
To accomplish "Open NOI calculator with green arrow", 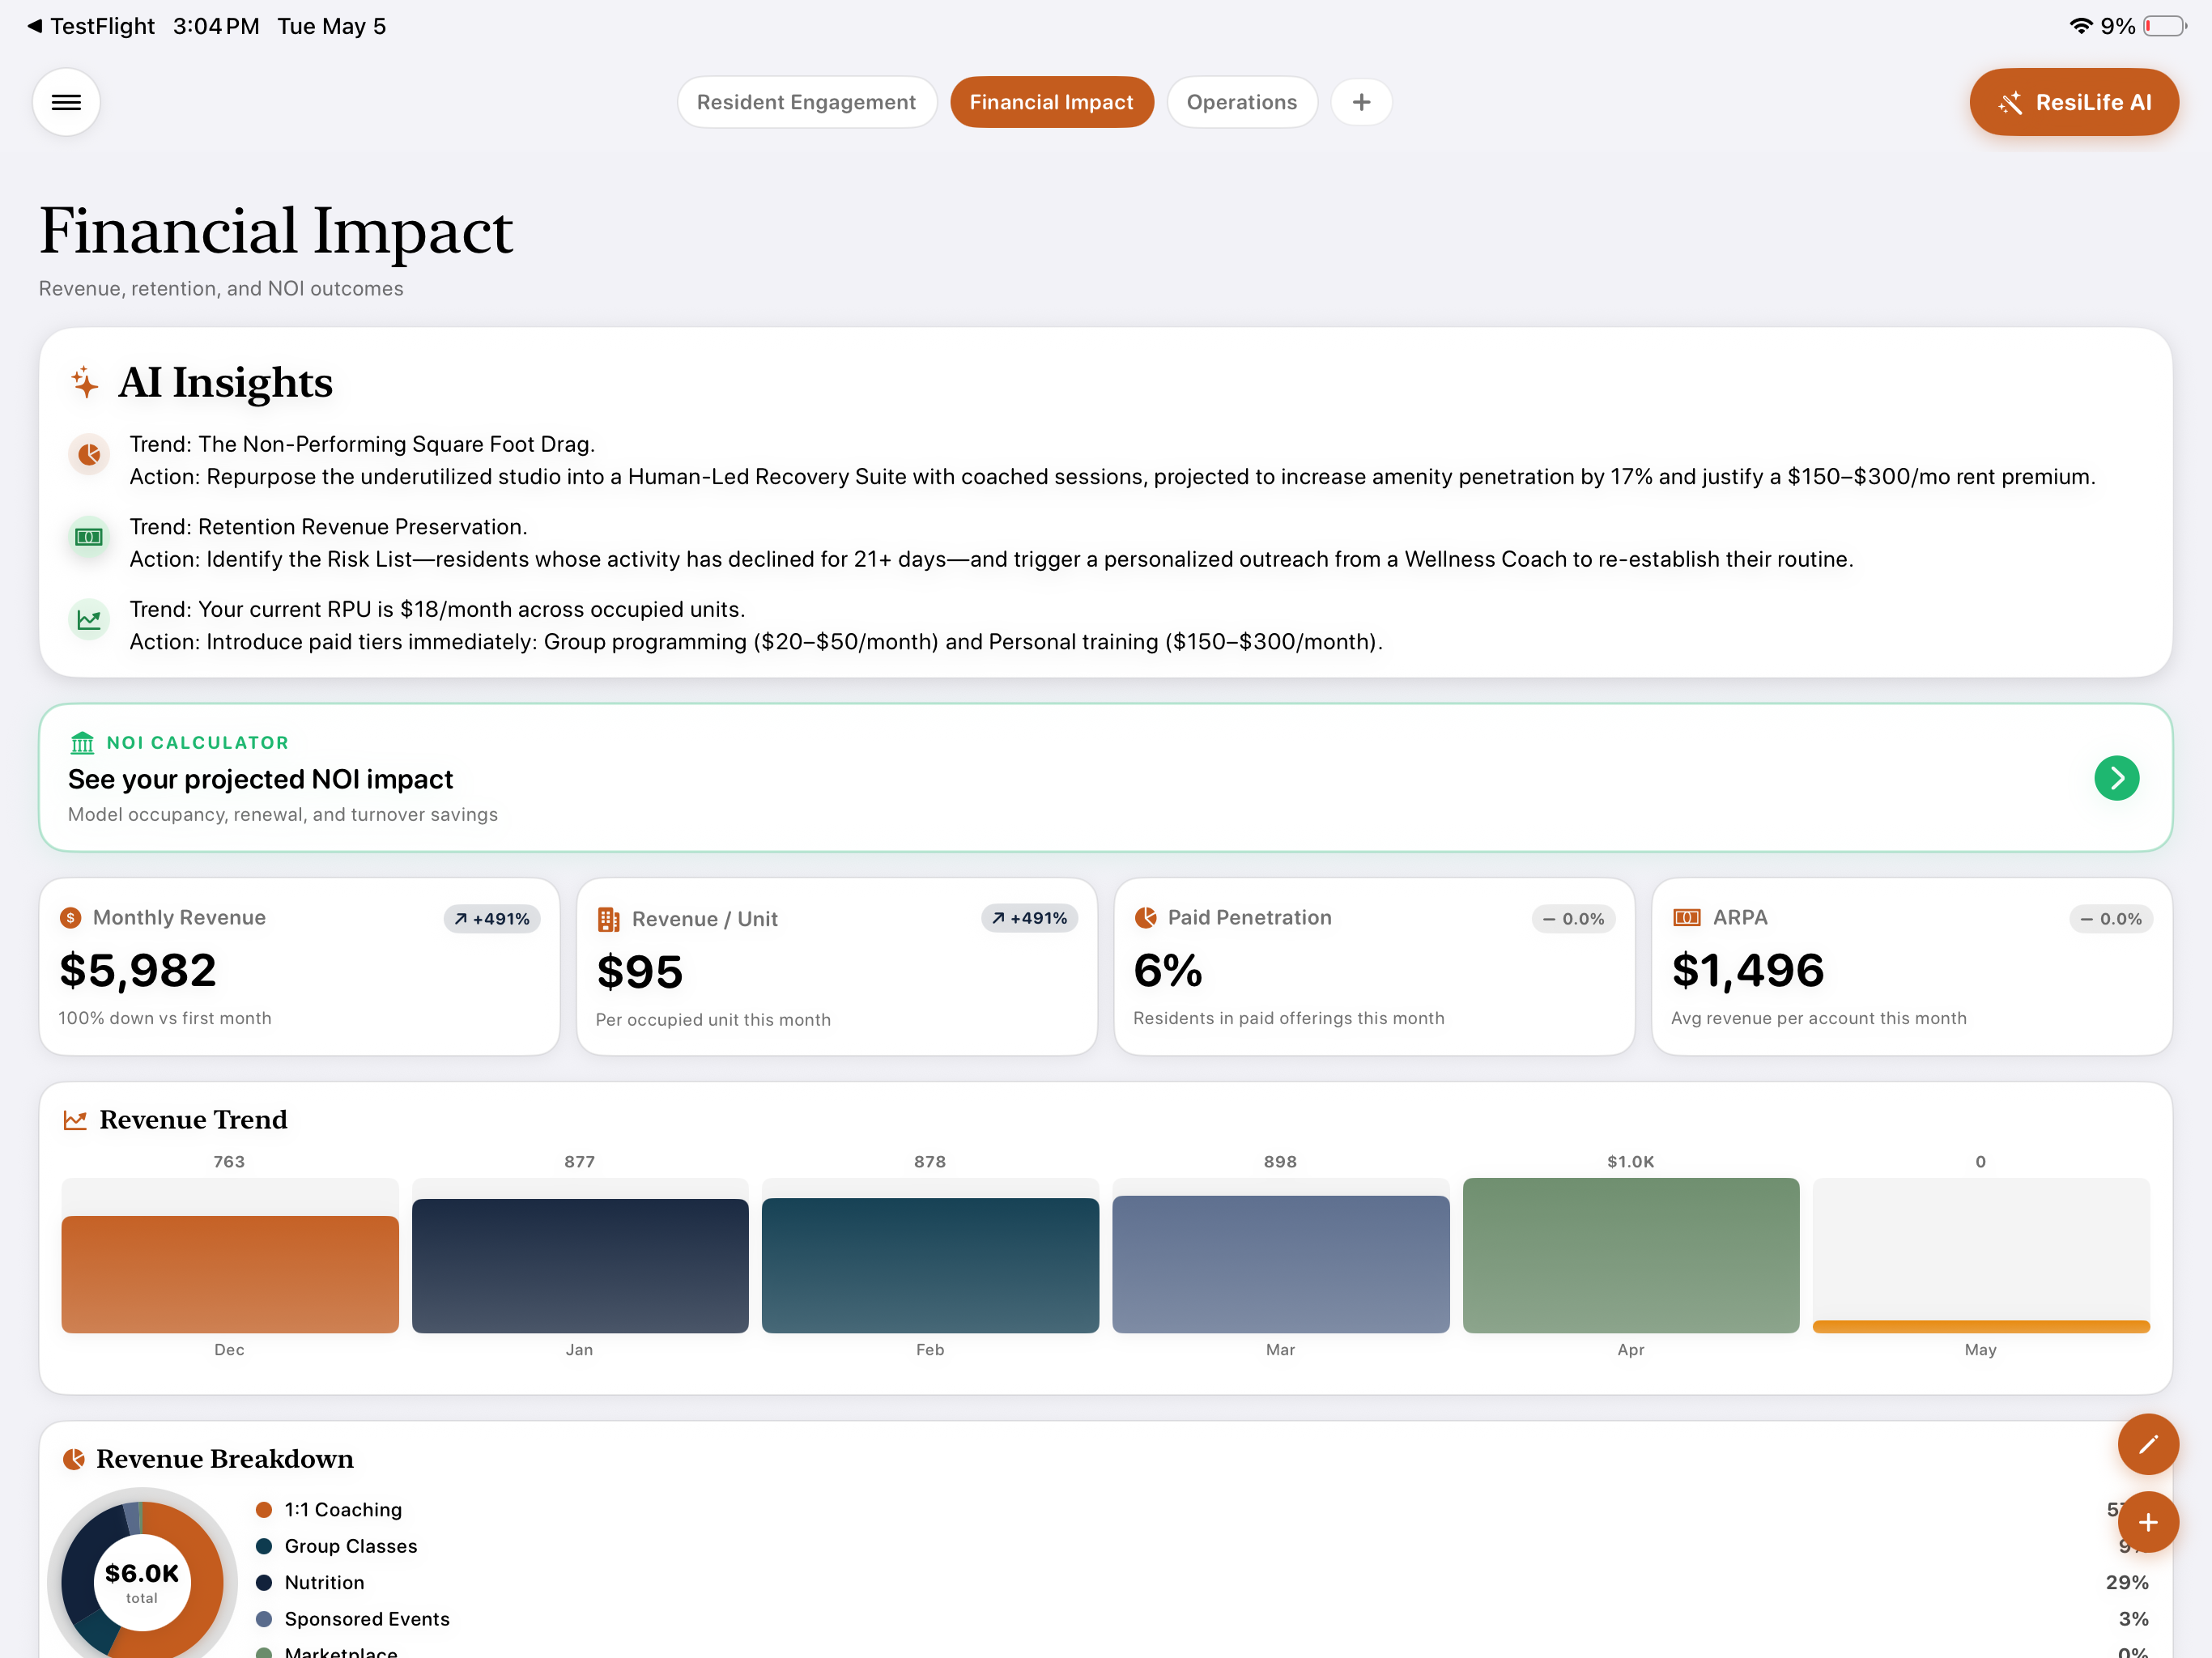I will (2116, 778).
